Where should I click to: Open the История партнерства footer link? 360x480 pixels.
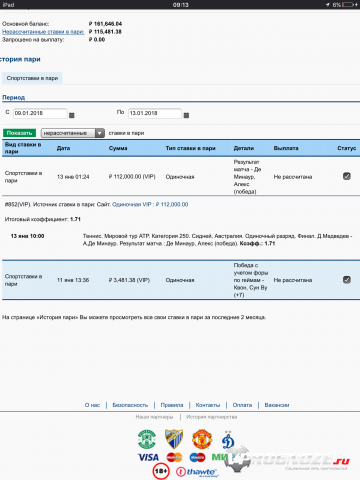tap(212, 417)
